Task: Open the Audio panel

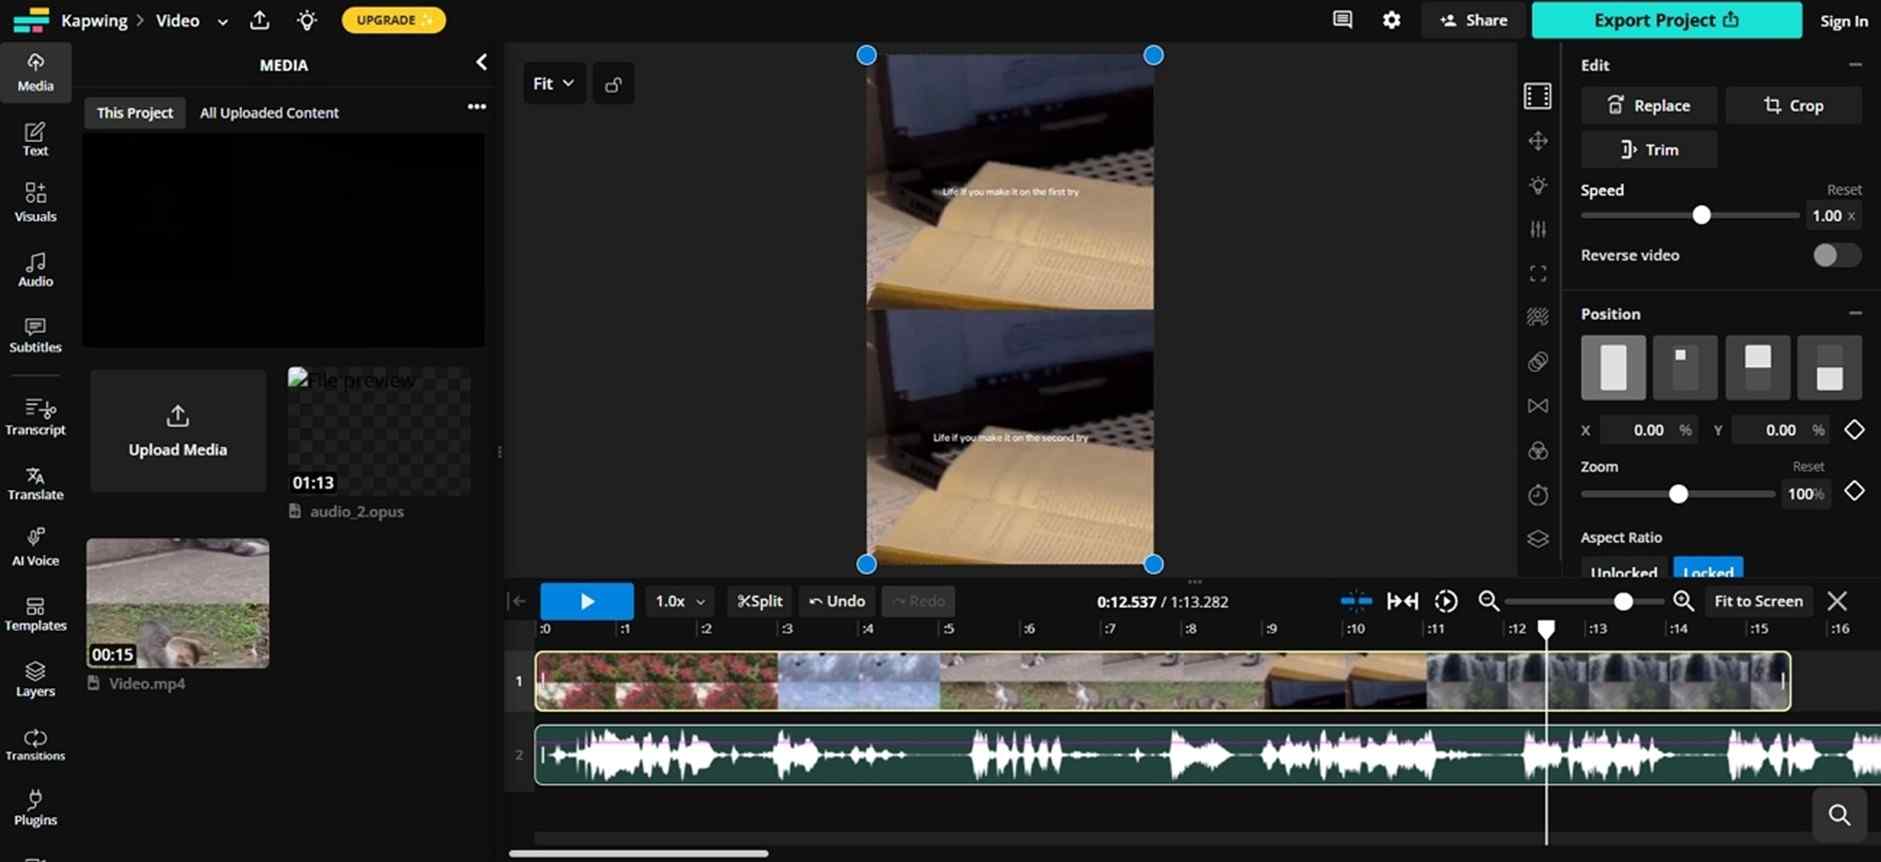Action: 35,269
